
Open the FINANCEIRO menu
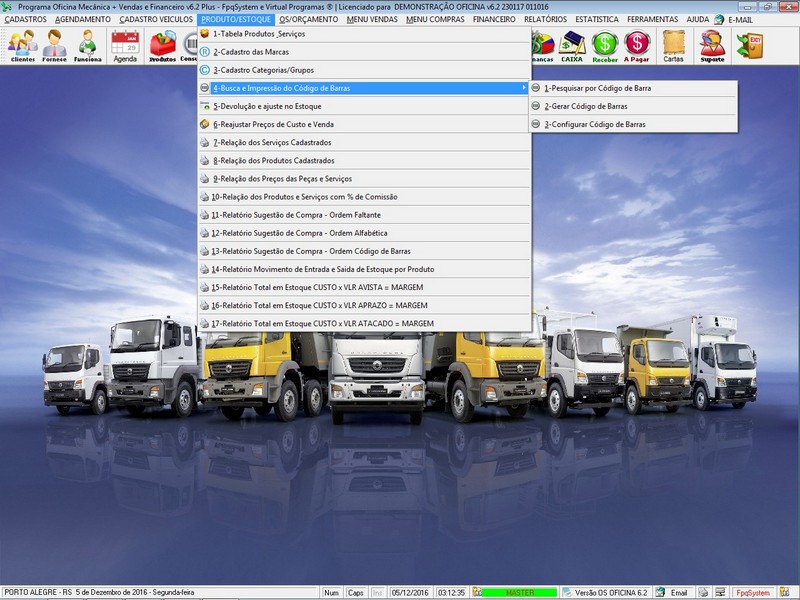494,19
